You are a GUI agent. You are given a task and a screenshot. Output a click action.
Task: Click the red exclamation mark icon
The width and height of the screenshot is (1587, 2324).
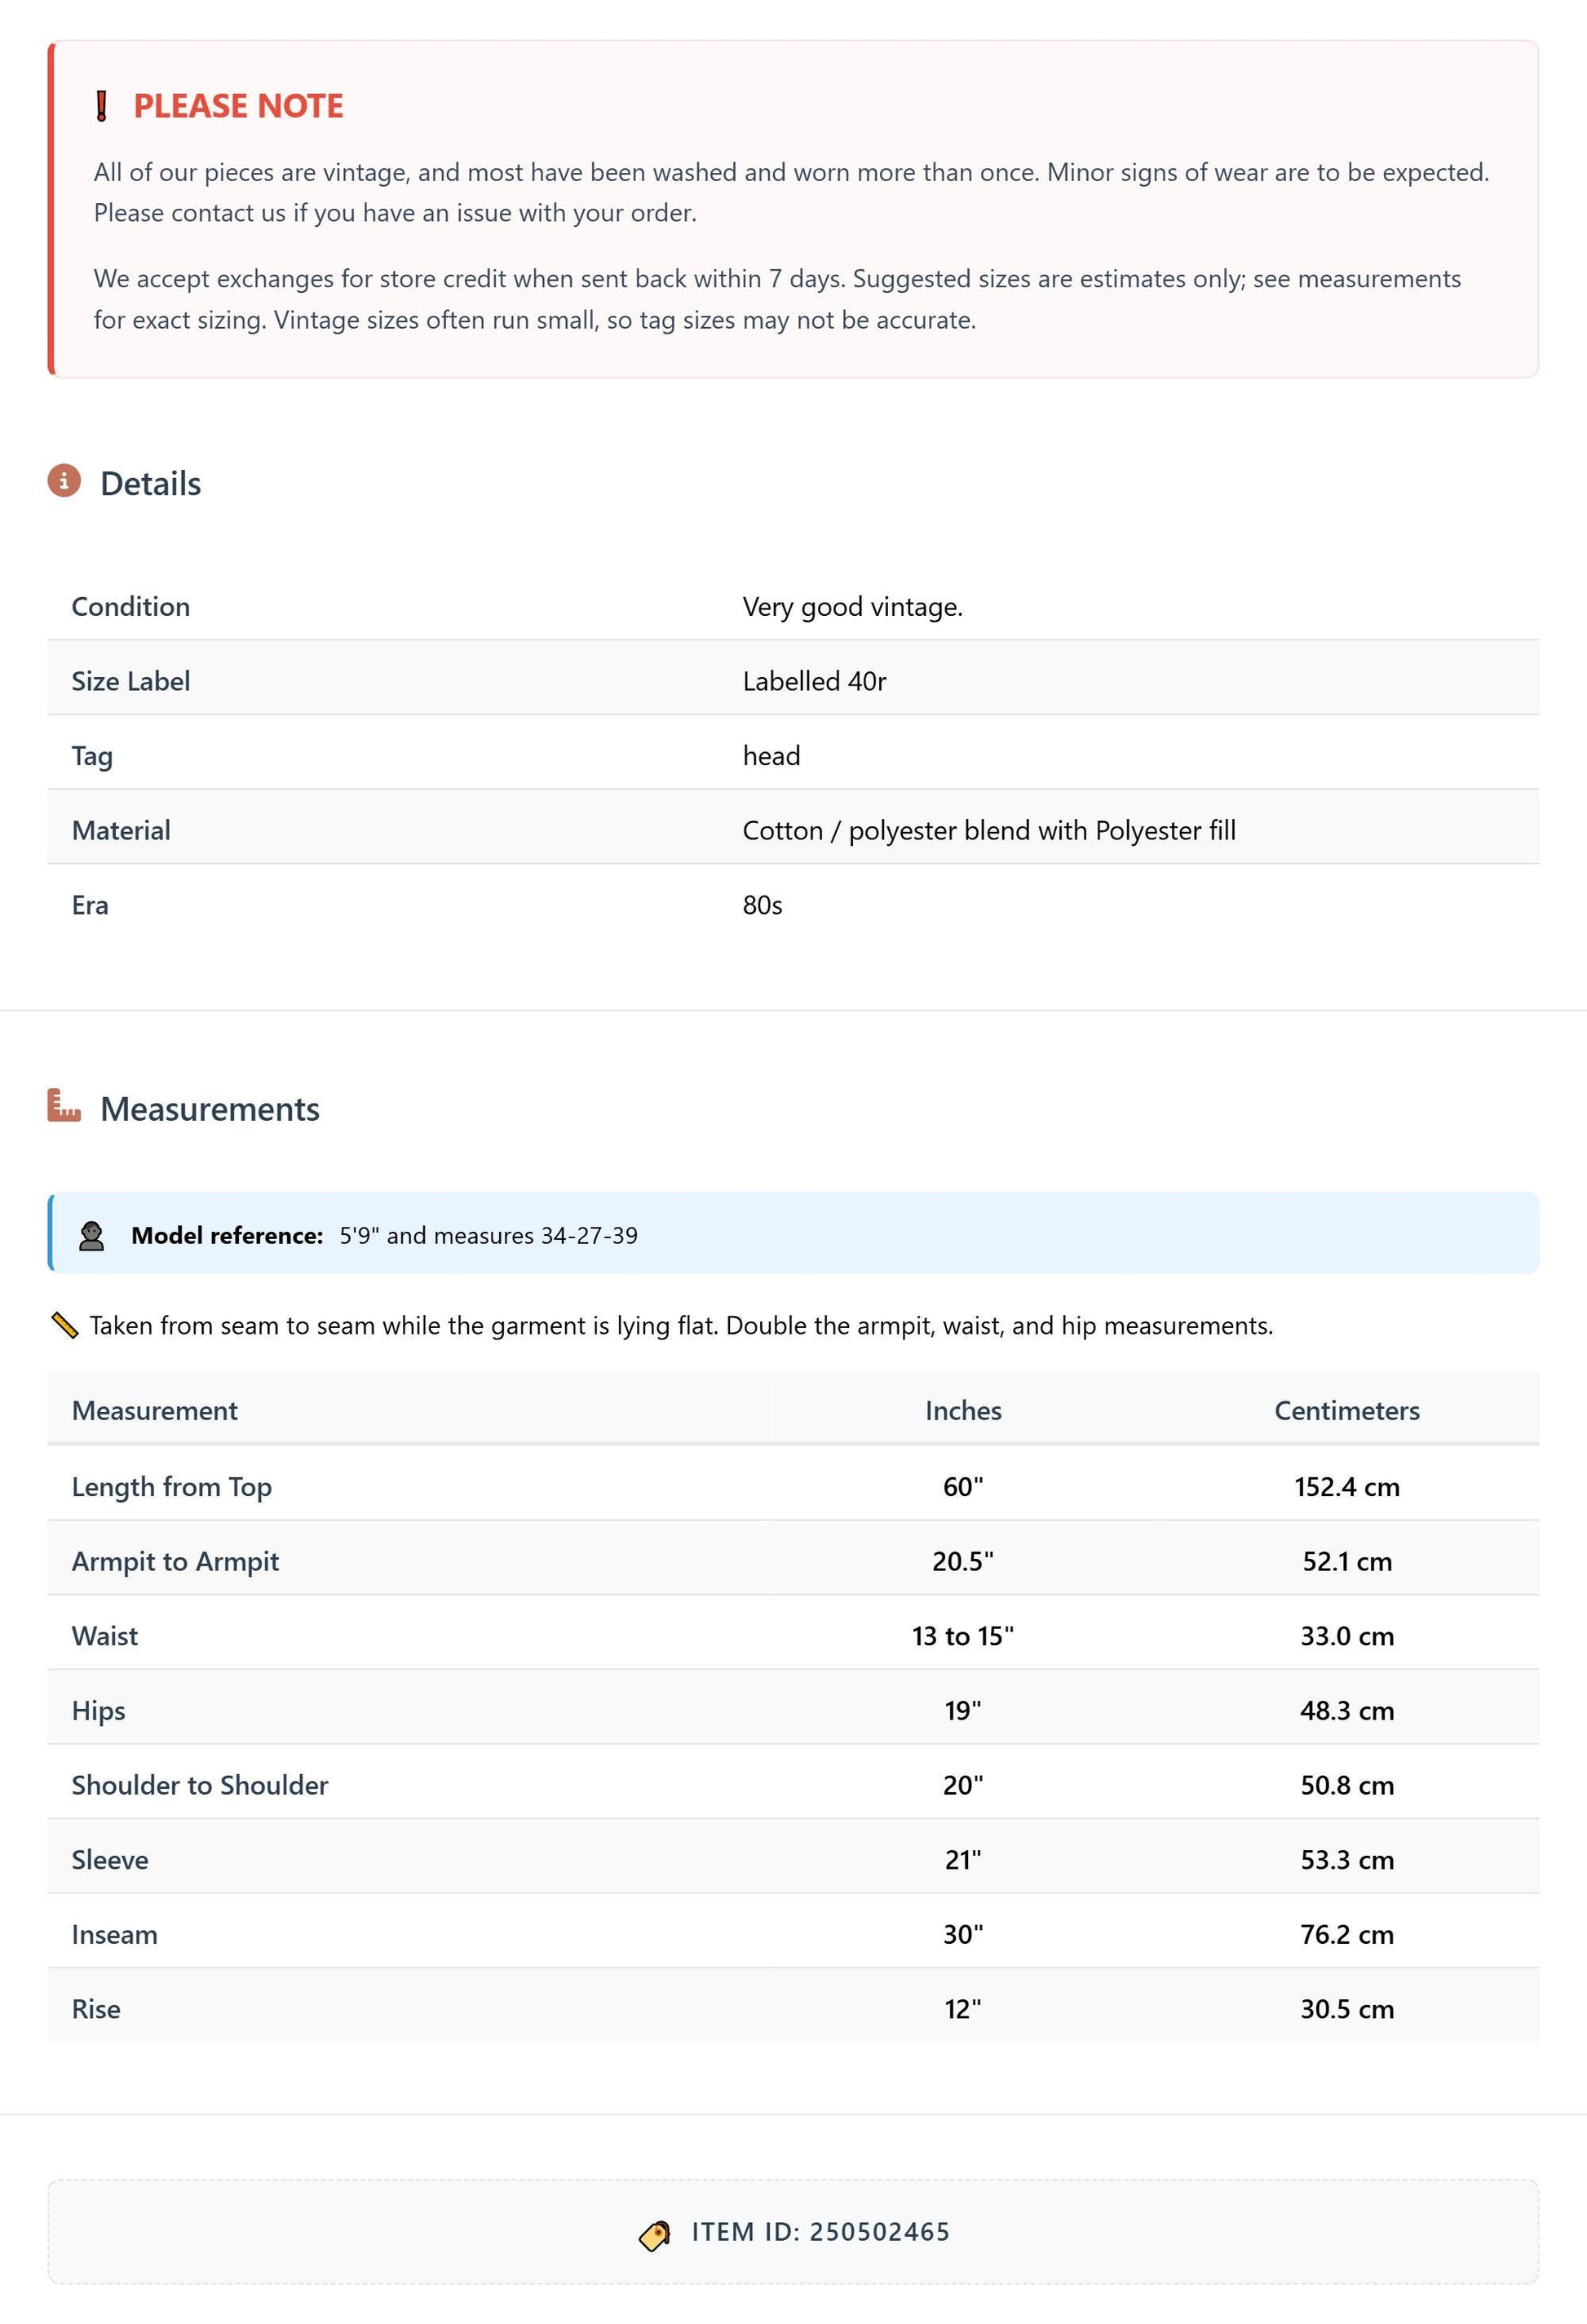coord(101,105)
